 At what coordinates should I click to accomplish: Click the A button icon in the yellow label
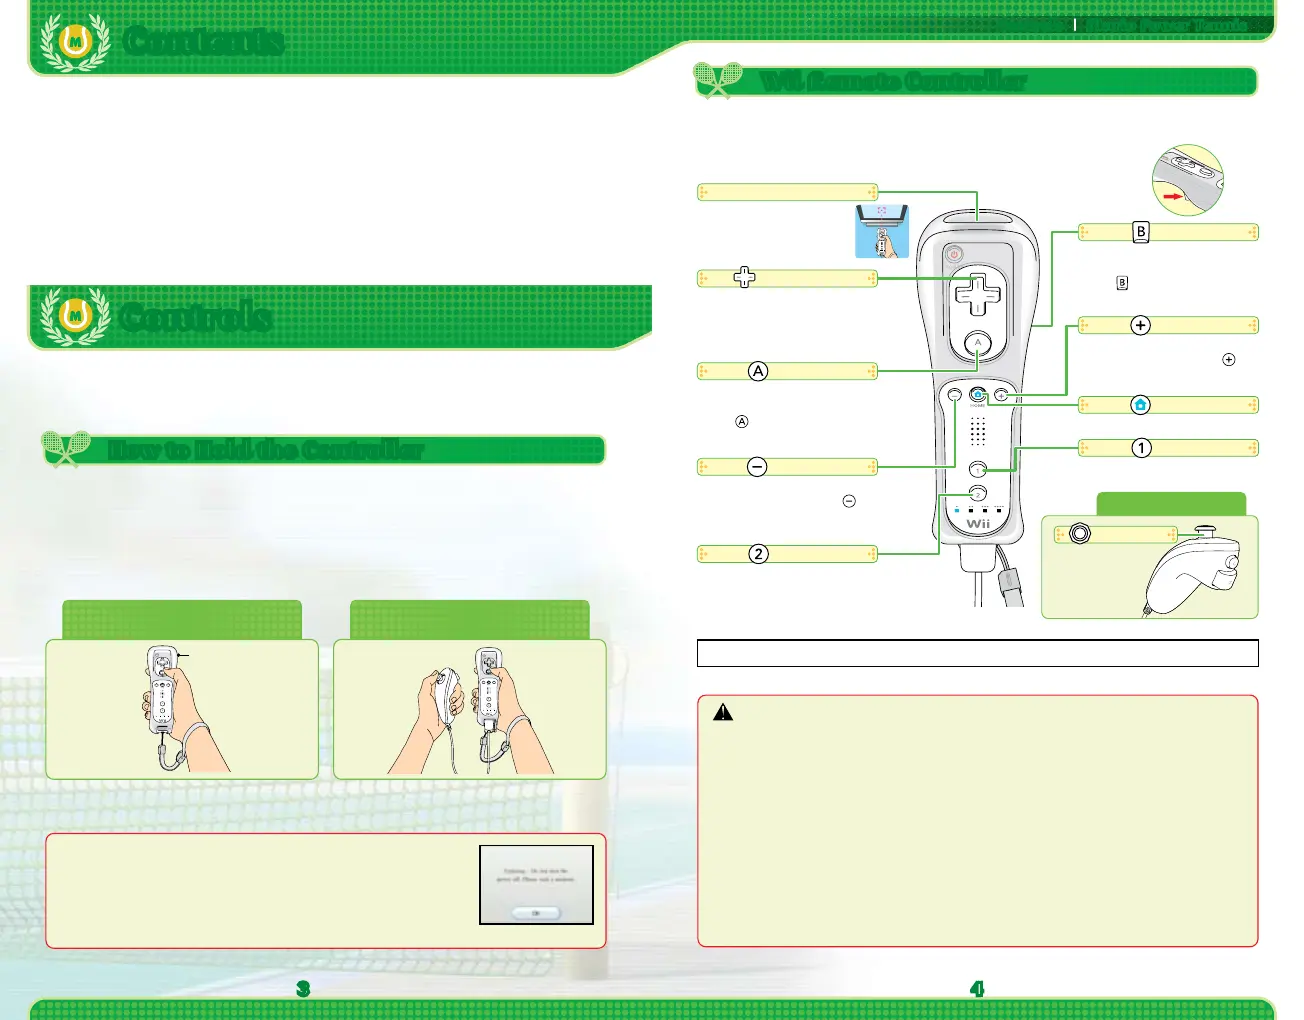coord(758,371)
